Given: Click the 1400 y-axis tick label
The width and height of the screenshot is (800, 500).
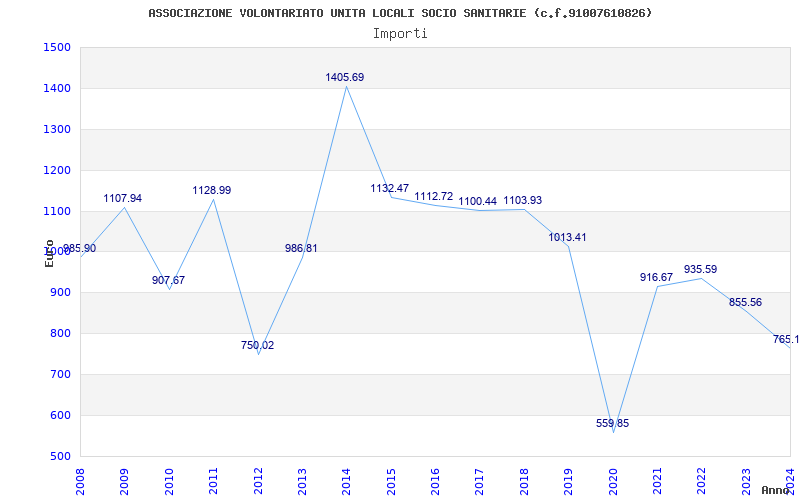Looking at the screenshot, I should click(57, 88).
